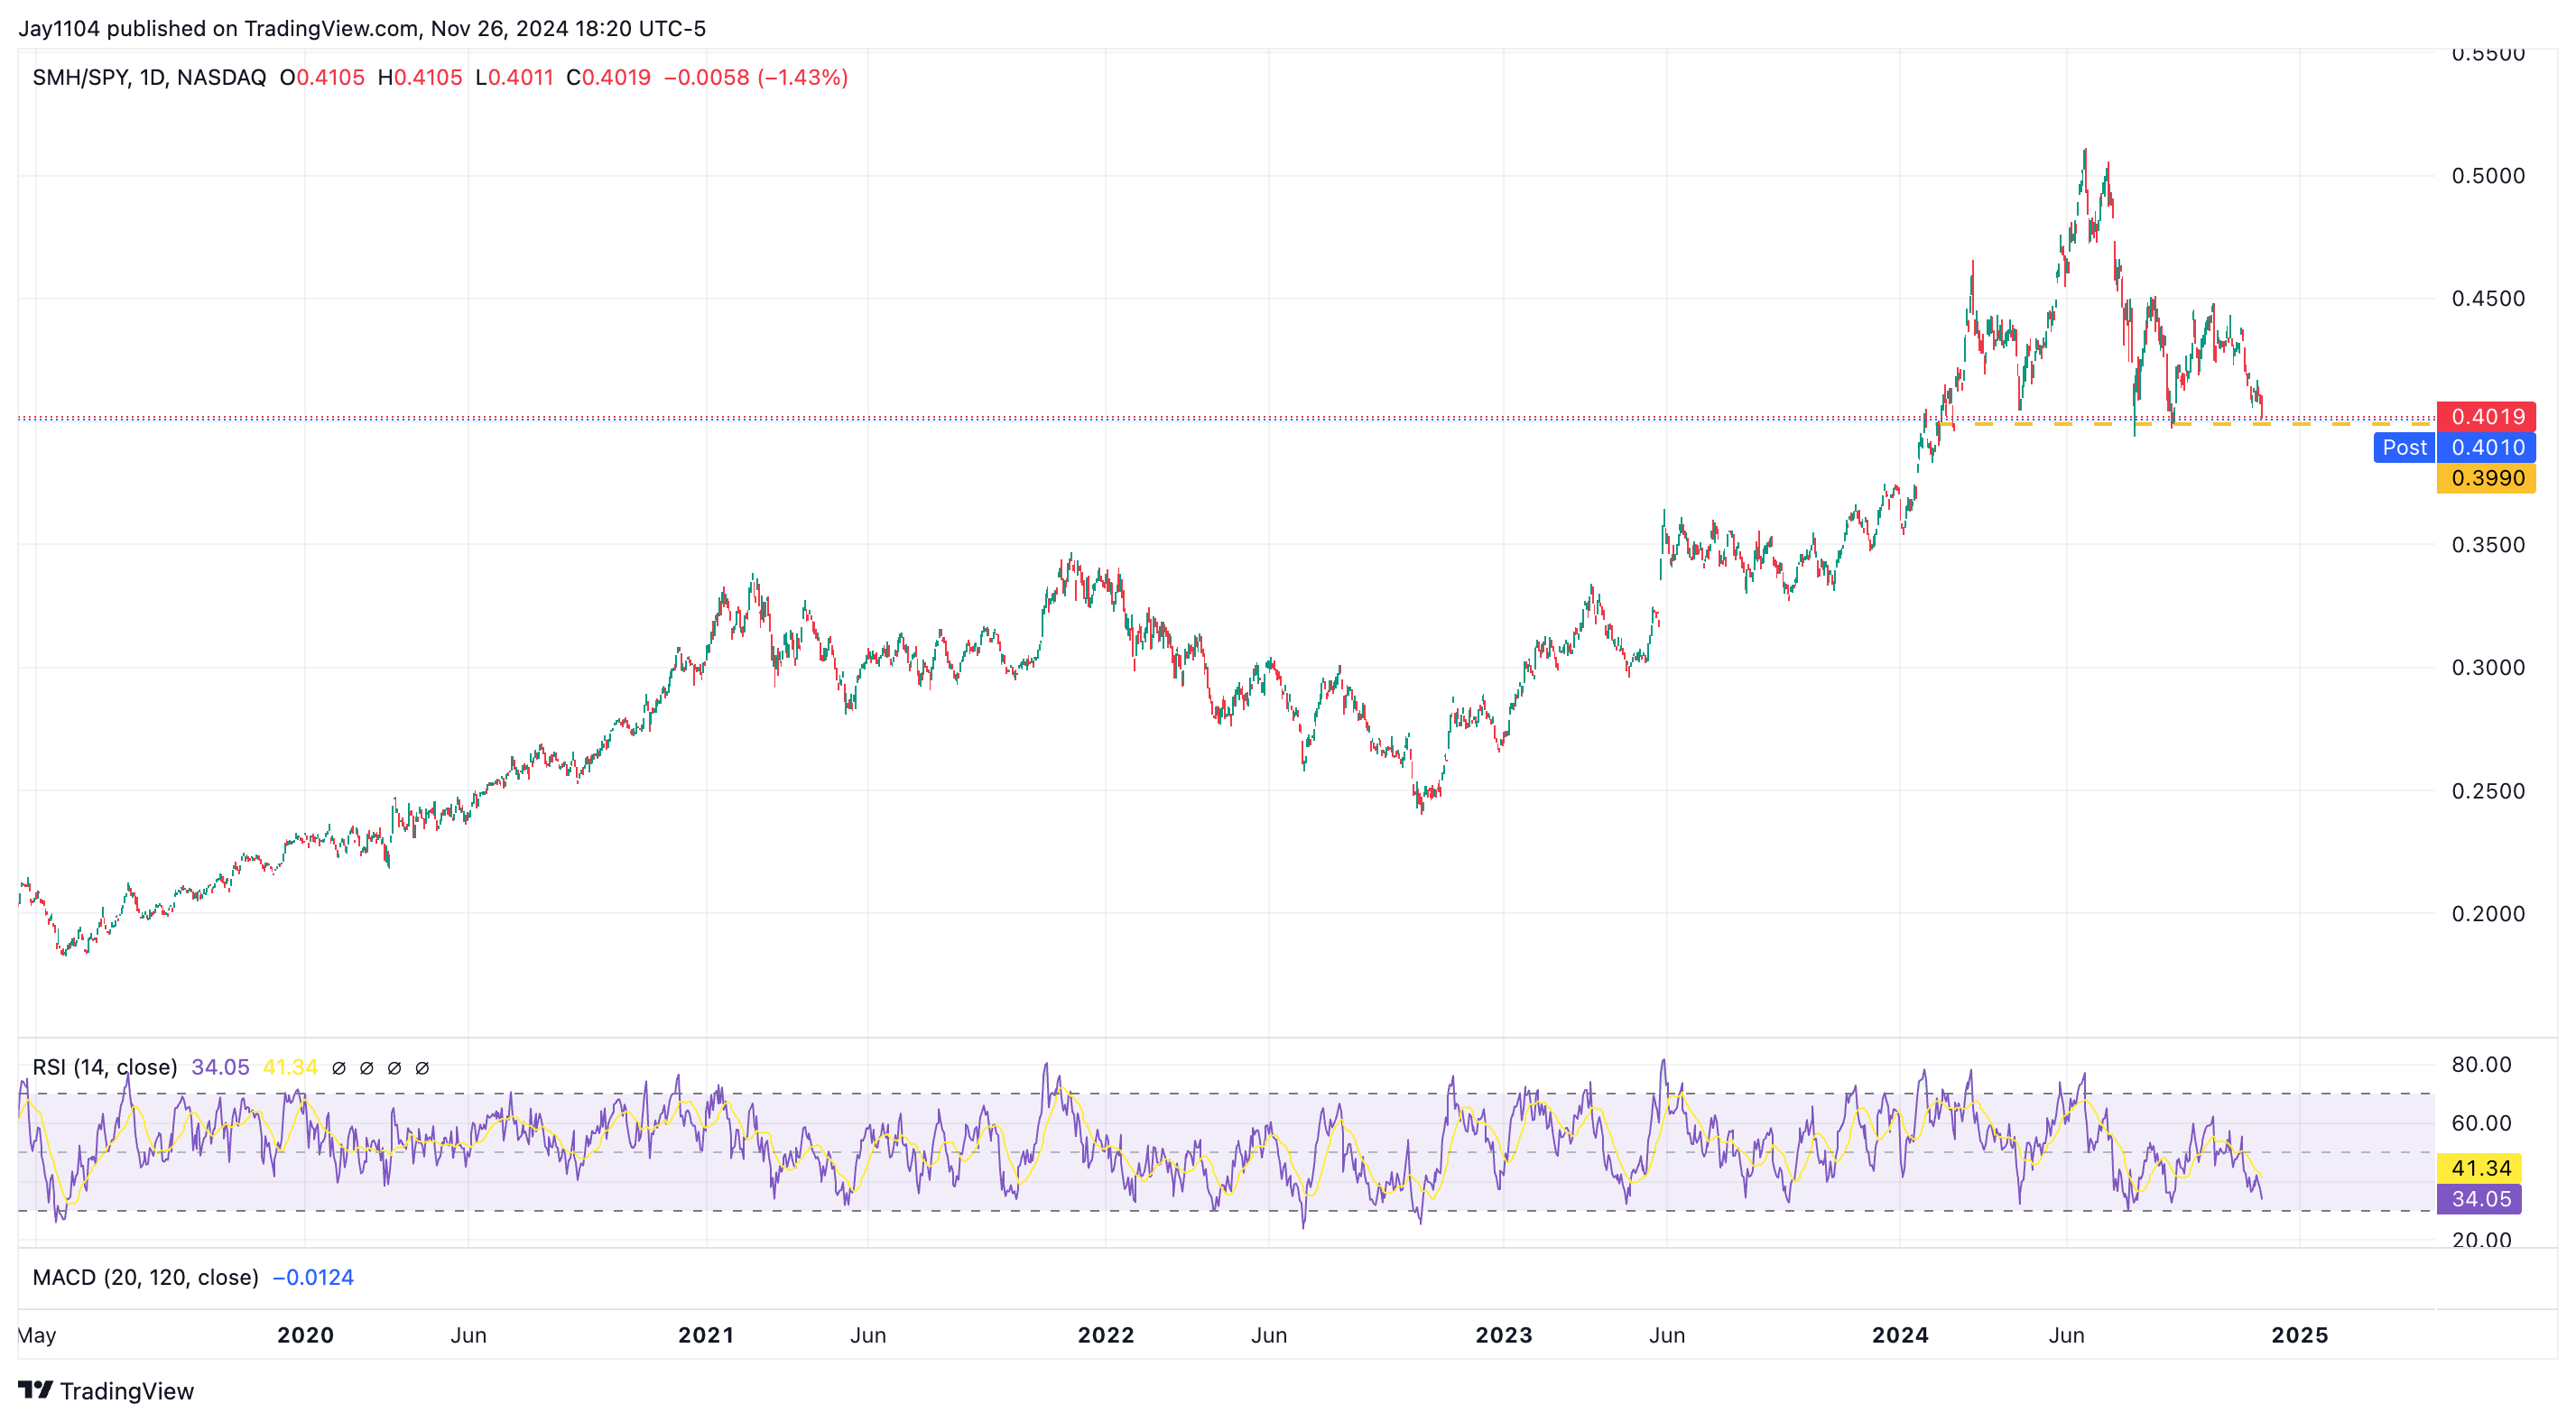Click the 2021 label on time axis
This screenshot has width=2576, height=1422.
point(706,1335)
